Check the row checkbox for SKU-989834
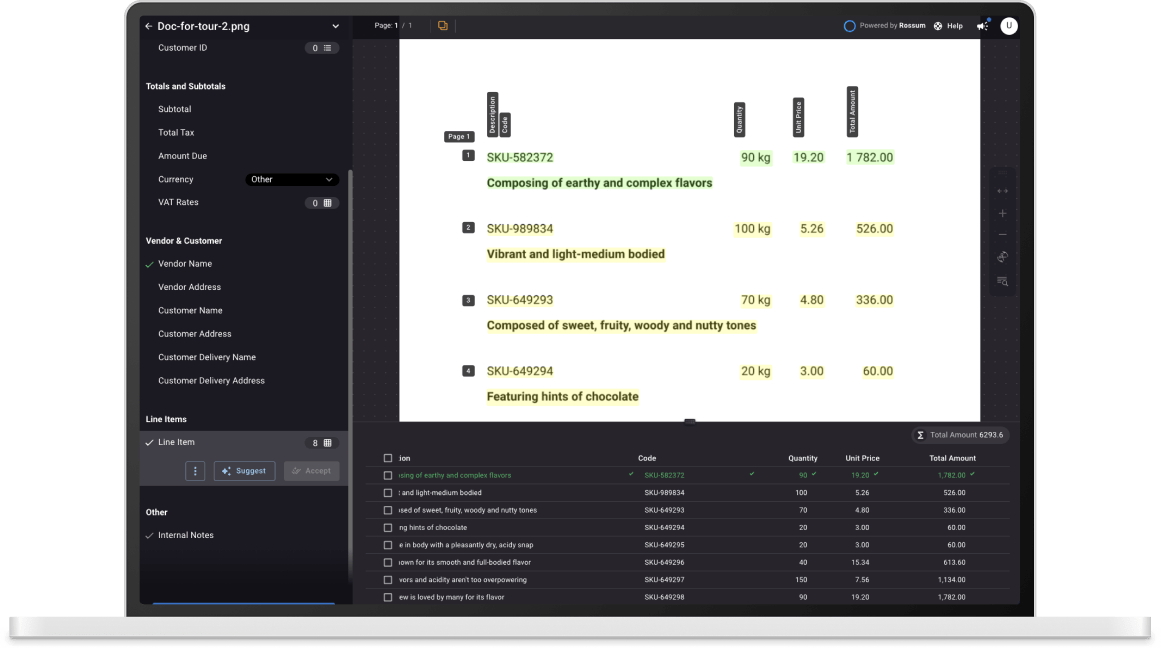The image size is (1161, 648). click(388, 493)
